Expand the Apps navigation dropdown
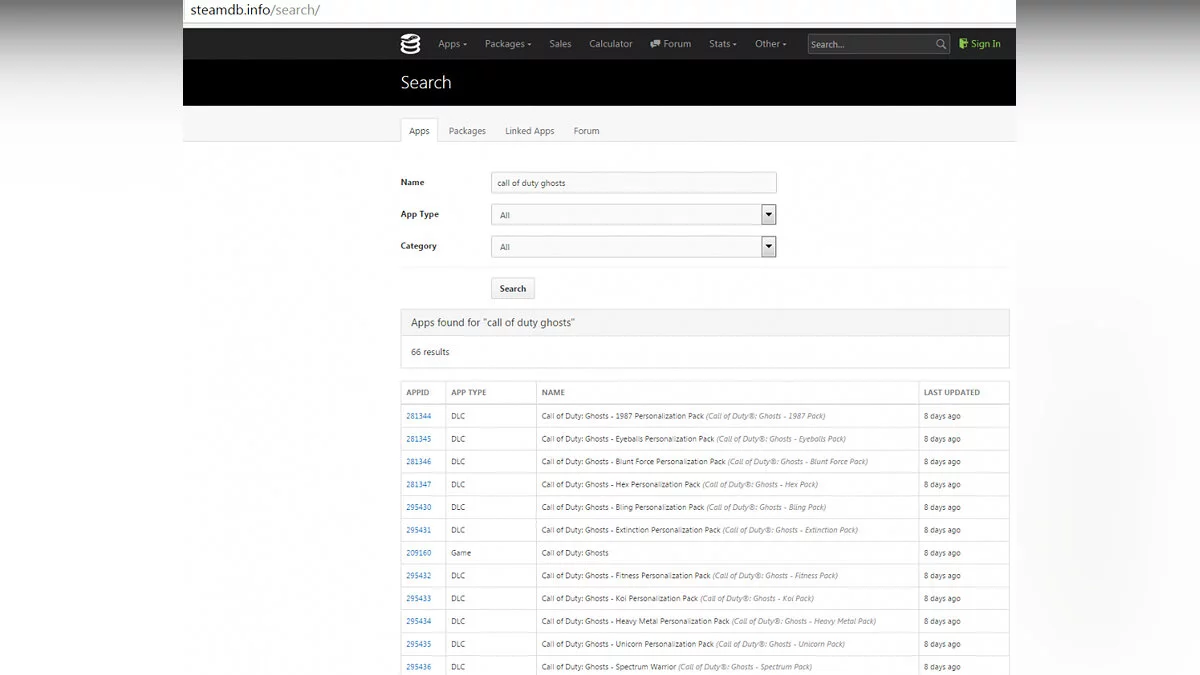The width and height of the screenshot is (1200, 675). coord(452,44)
